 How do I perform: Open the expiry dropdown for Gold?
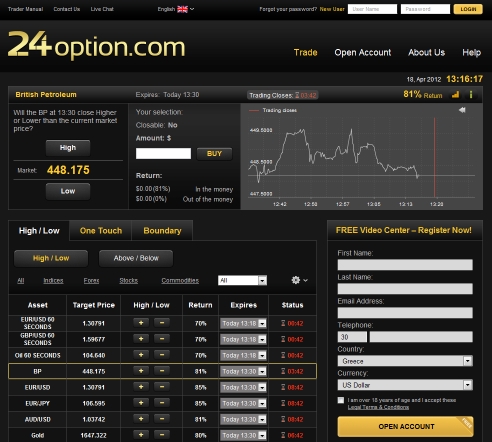(243, 435)
